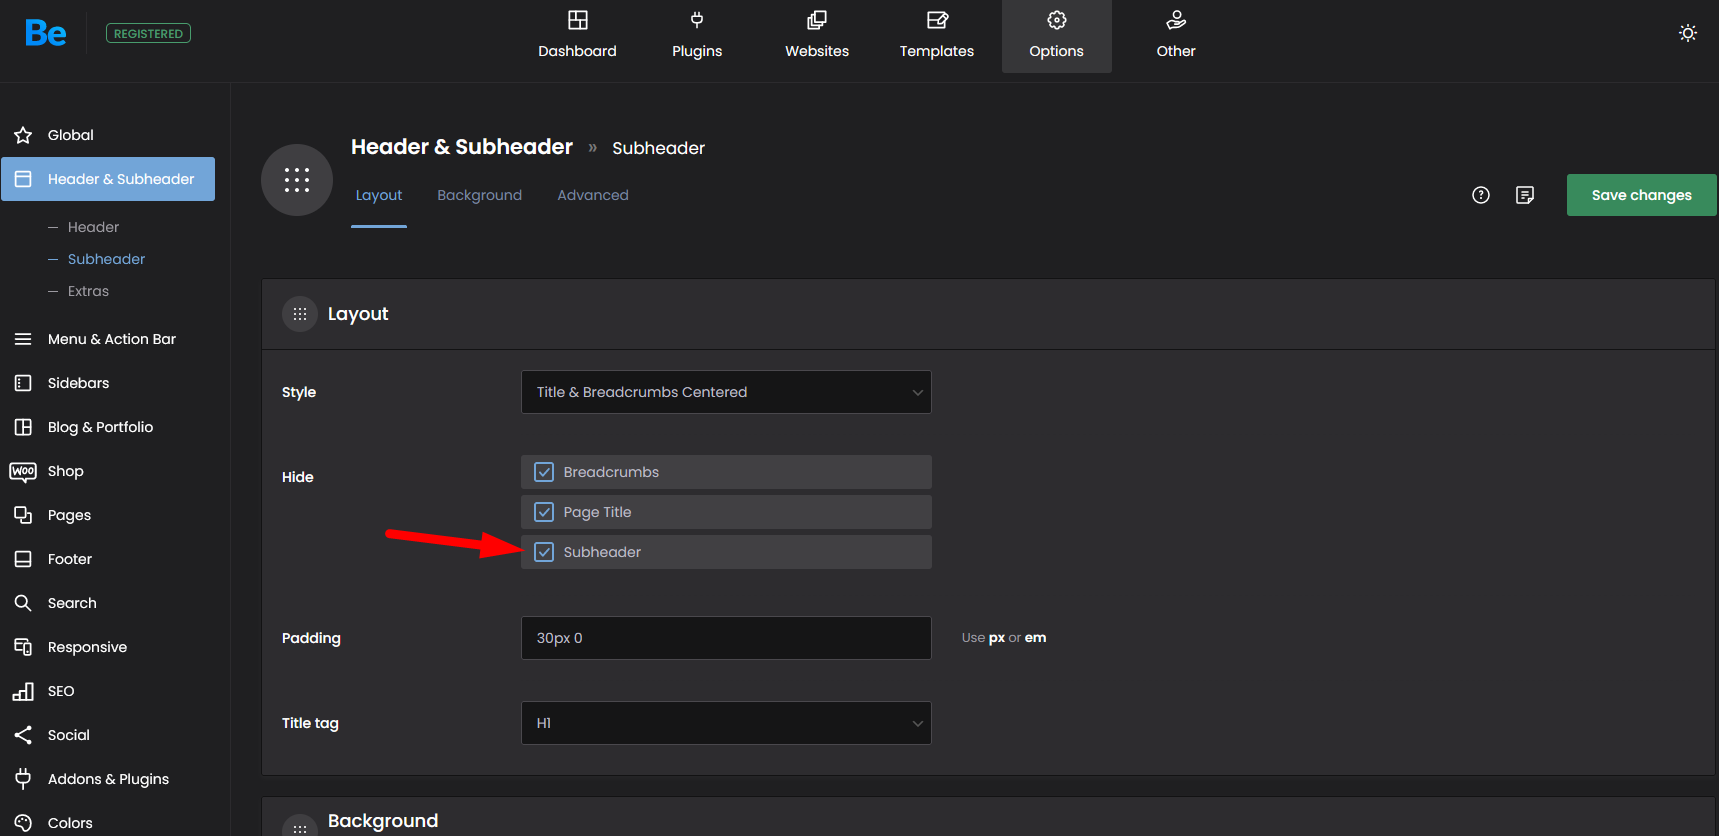
Task: Click the Blog & Portfolio grid icon
Action: click(x=23, y=427)
